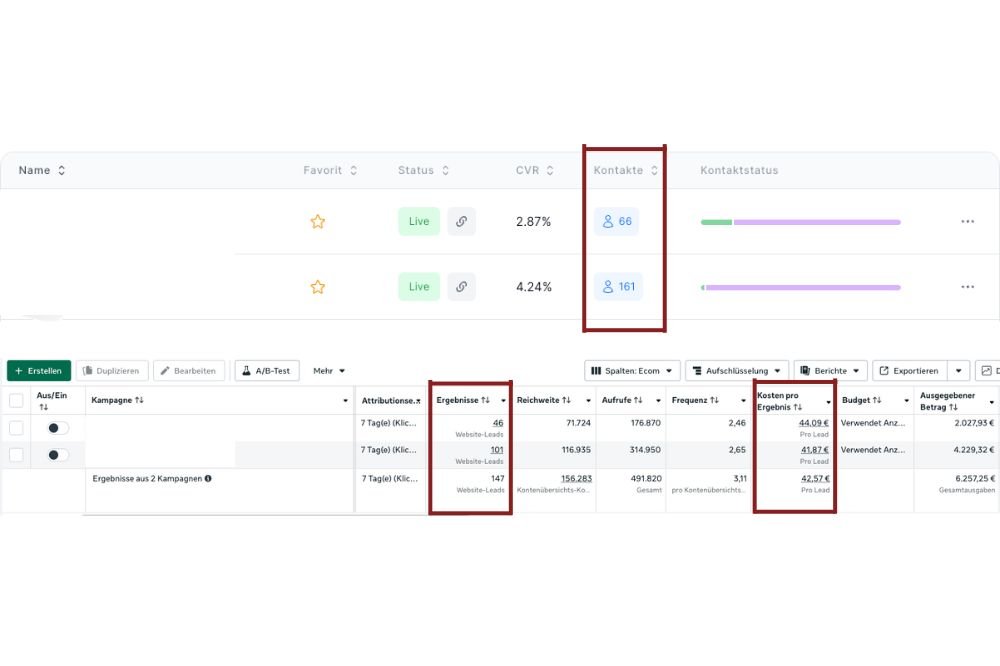Copy link icon in the 4.24% CVR row

point(461,287)
